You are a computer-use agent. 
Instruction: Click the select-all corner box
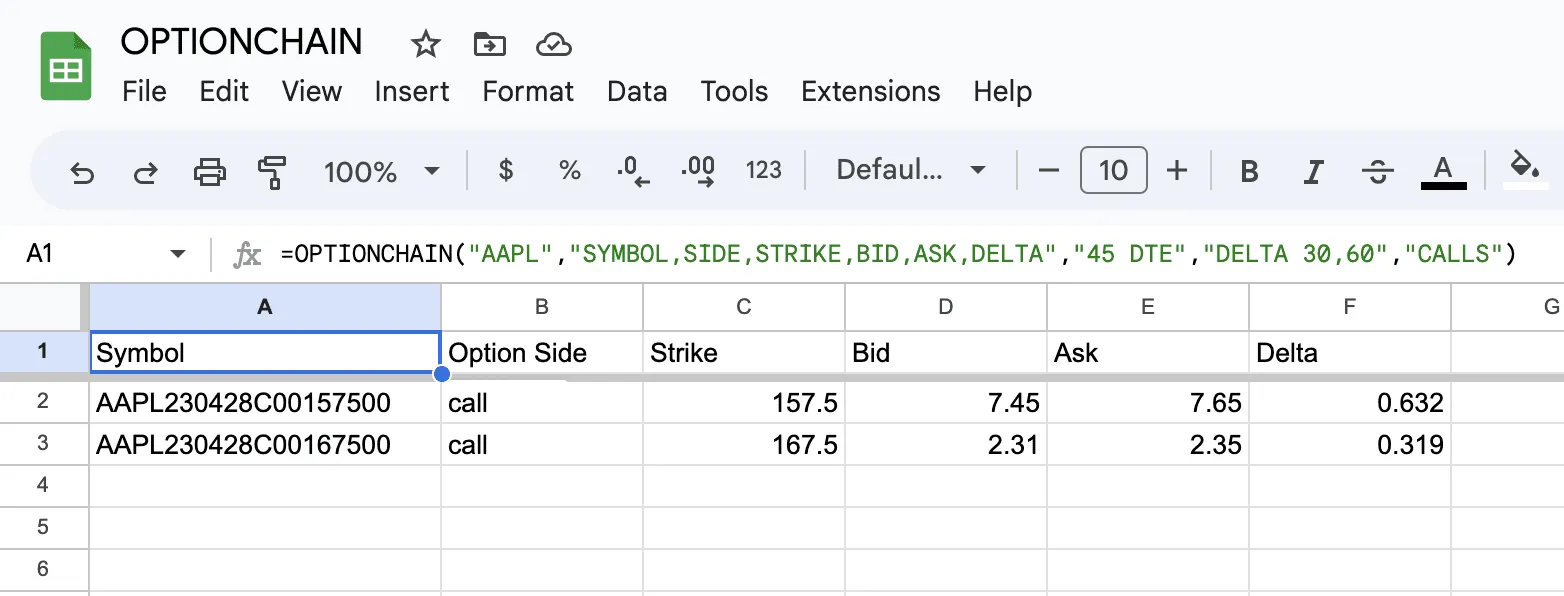point(44,307)
